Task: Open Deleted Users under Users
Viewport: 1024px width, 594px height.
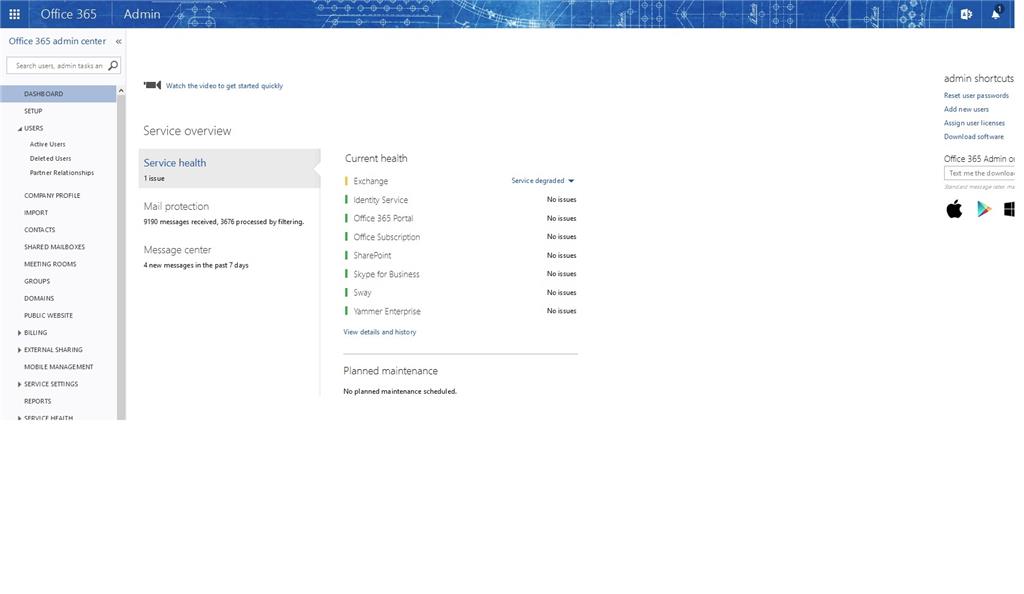Action: click(x=50, y=159)
